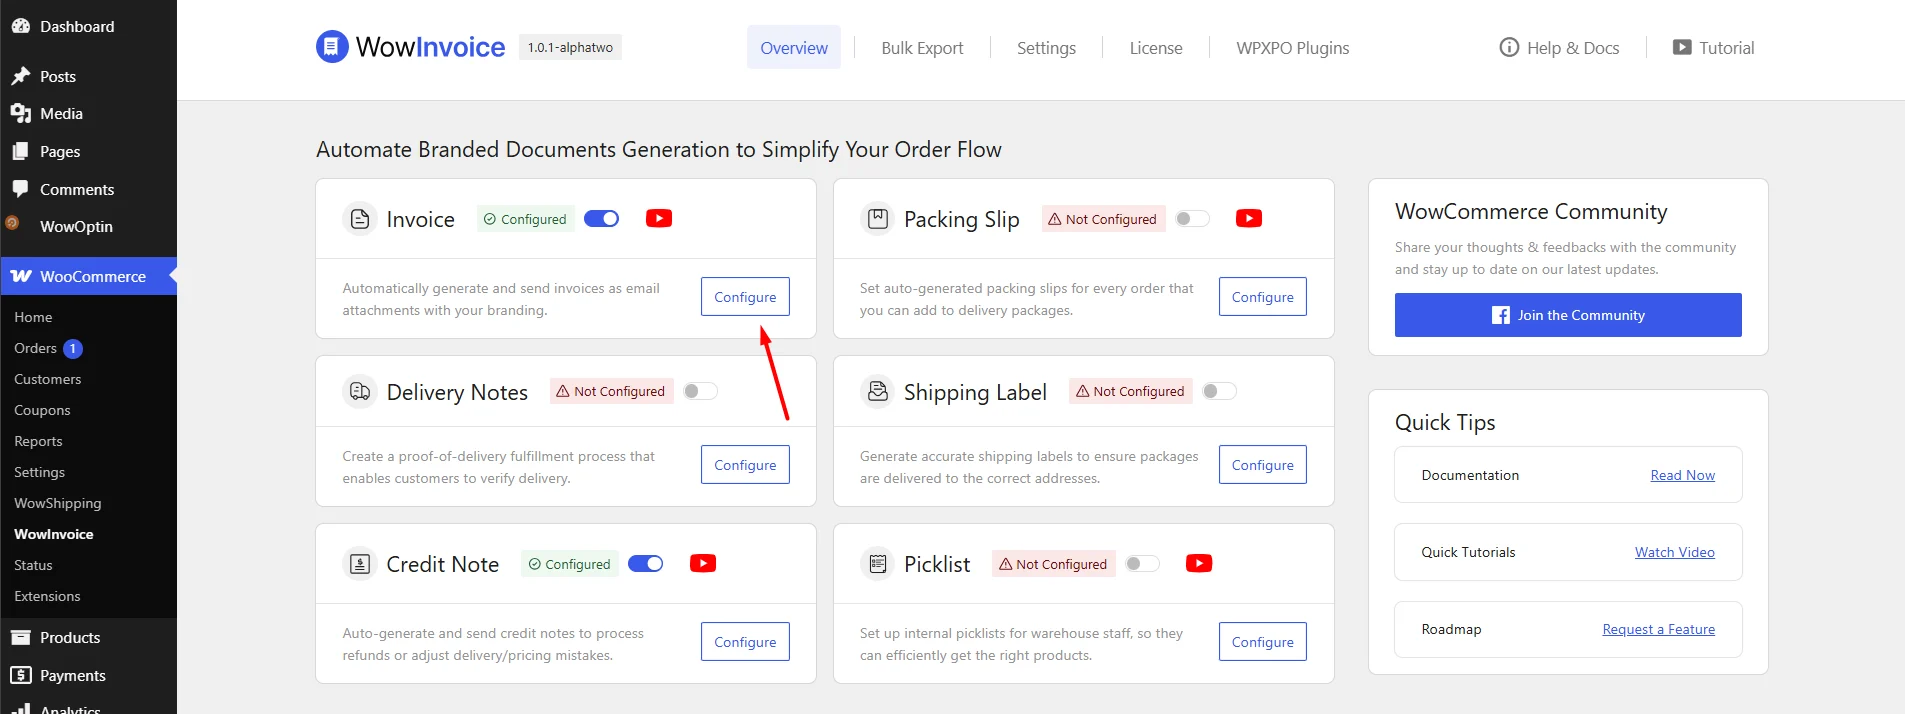Click the Tutorial play icon
This screenshot has height=714, width=1905.
[1682, 47]
